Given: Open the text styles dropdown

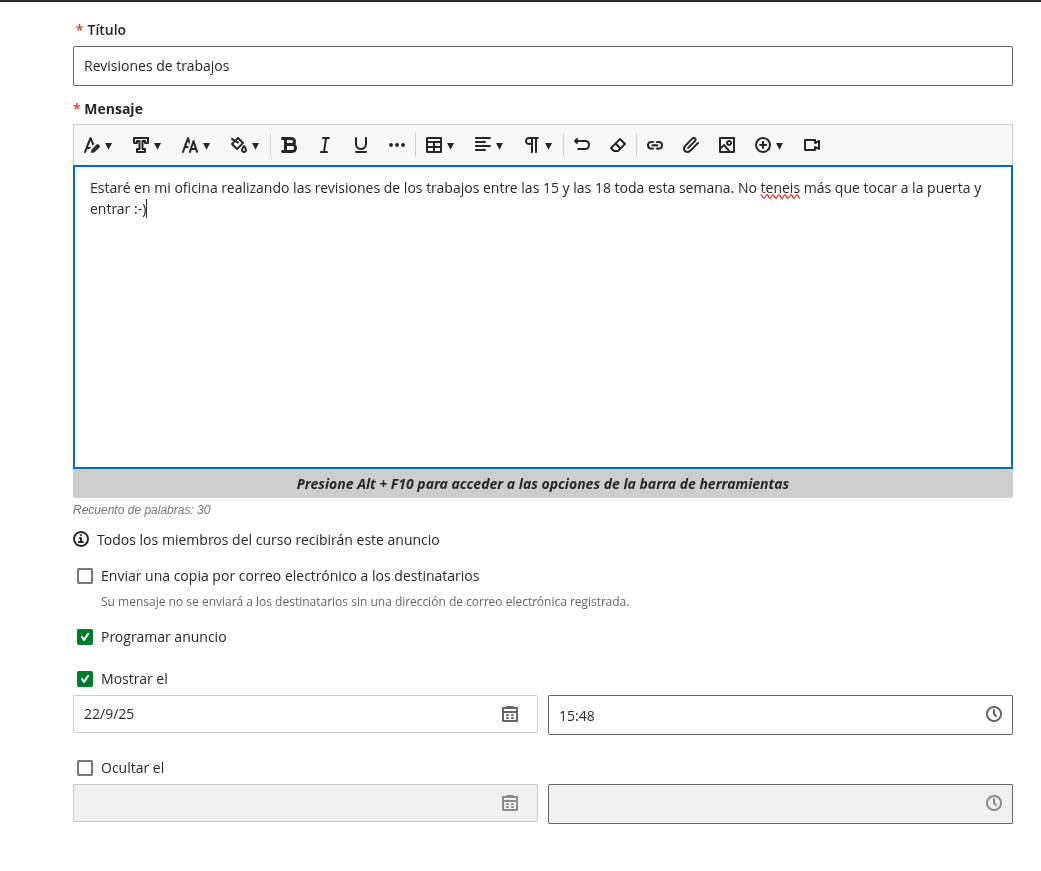Looking at the screenshot, I should pos(98,145).
